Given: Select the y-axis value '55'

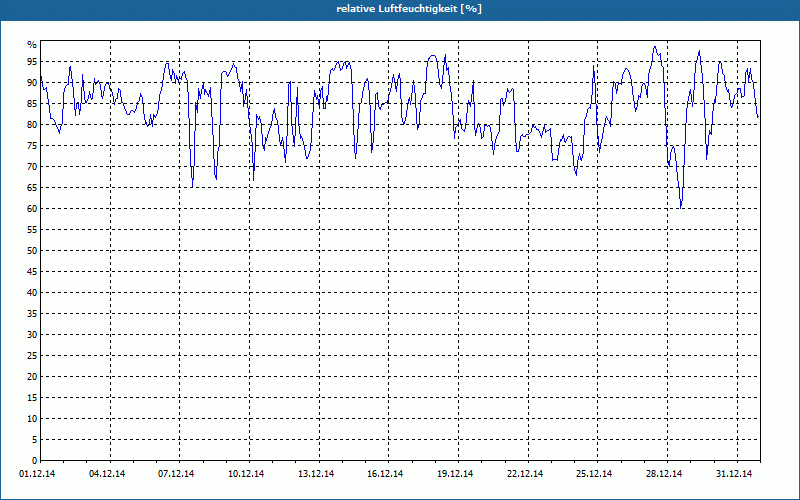Looking at the screenshot, I should (32, 230).
